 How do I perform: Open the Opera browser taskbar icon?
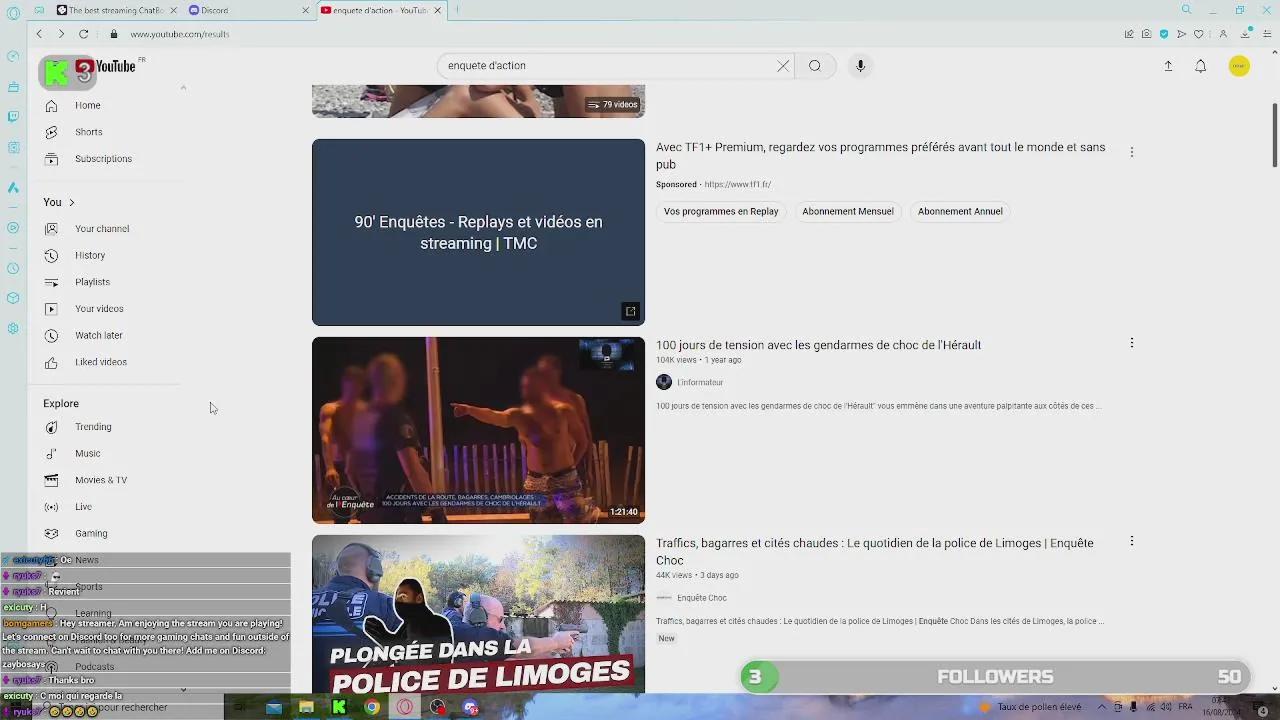pyautogui.click(x=405, y=707)
